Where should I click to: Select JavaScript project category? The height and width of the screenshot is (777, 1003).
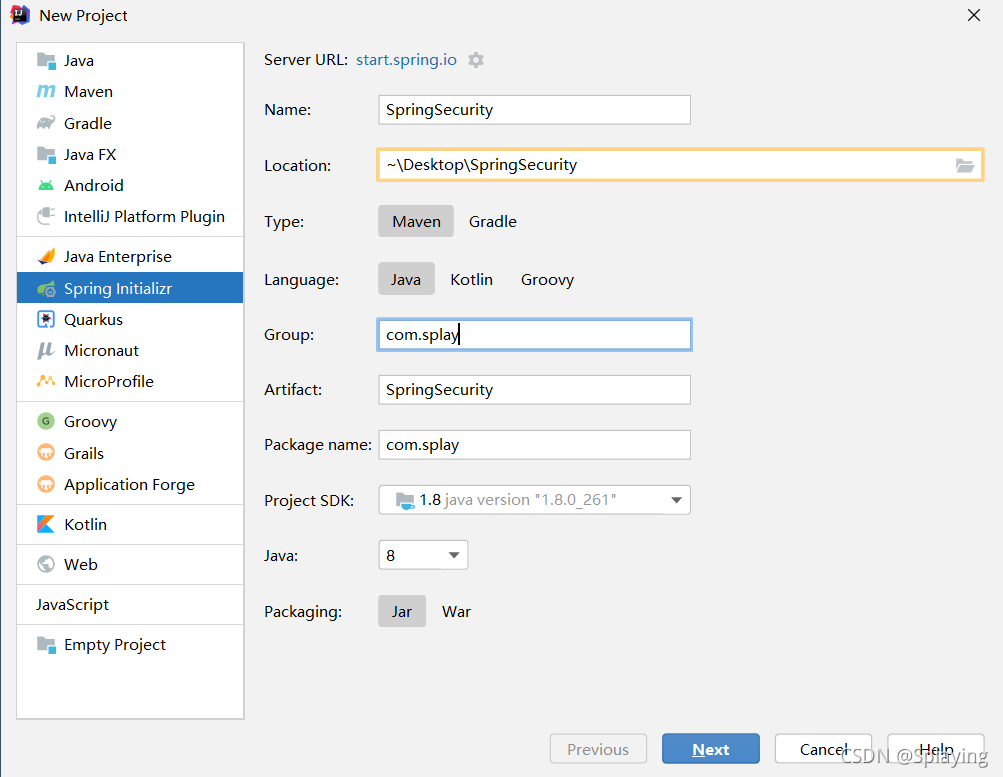130,604
